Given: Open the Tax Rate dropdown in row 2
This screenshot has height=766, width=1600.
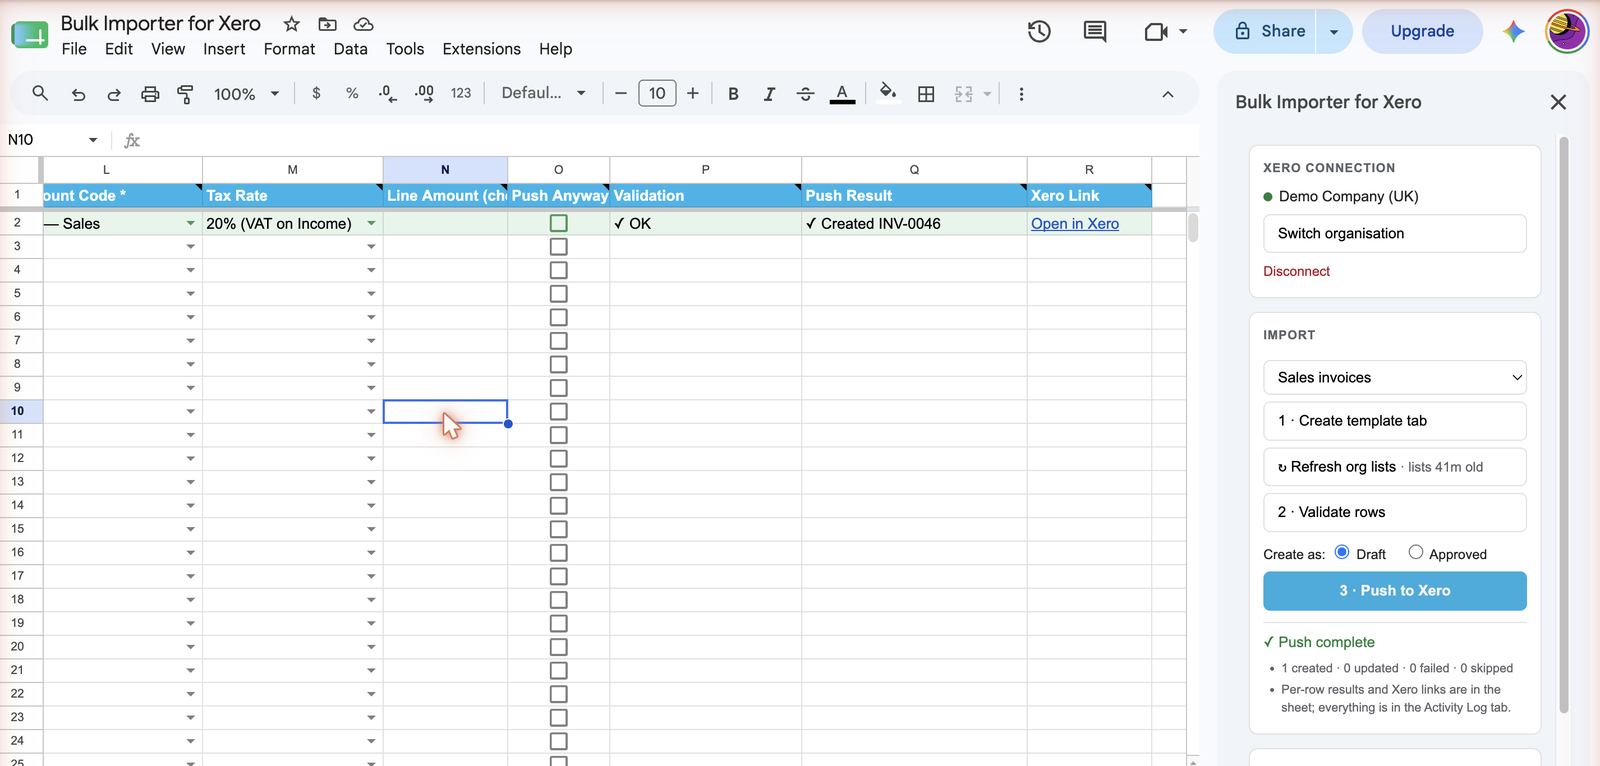Looking at the screenshot, I should [x=371, y=224].
